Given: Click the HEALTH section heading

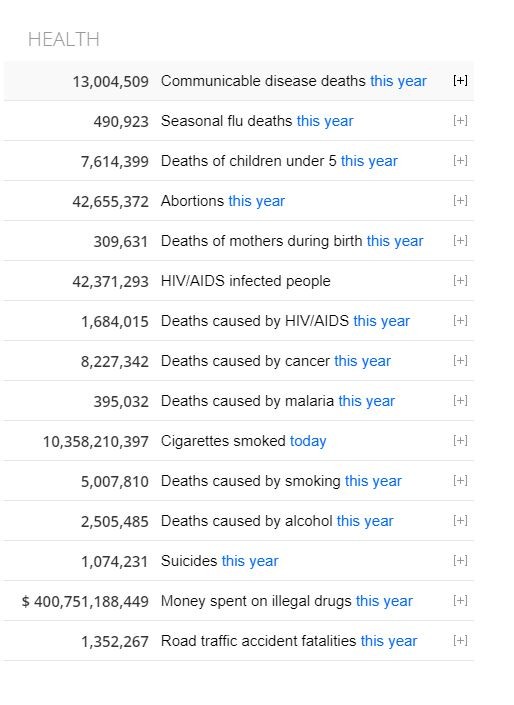Looking at the screenshot, I should click(x=63, y=40).
